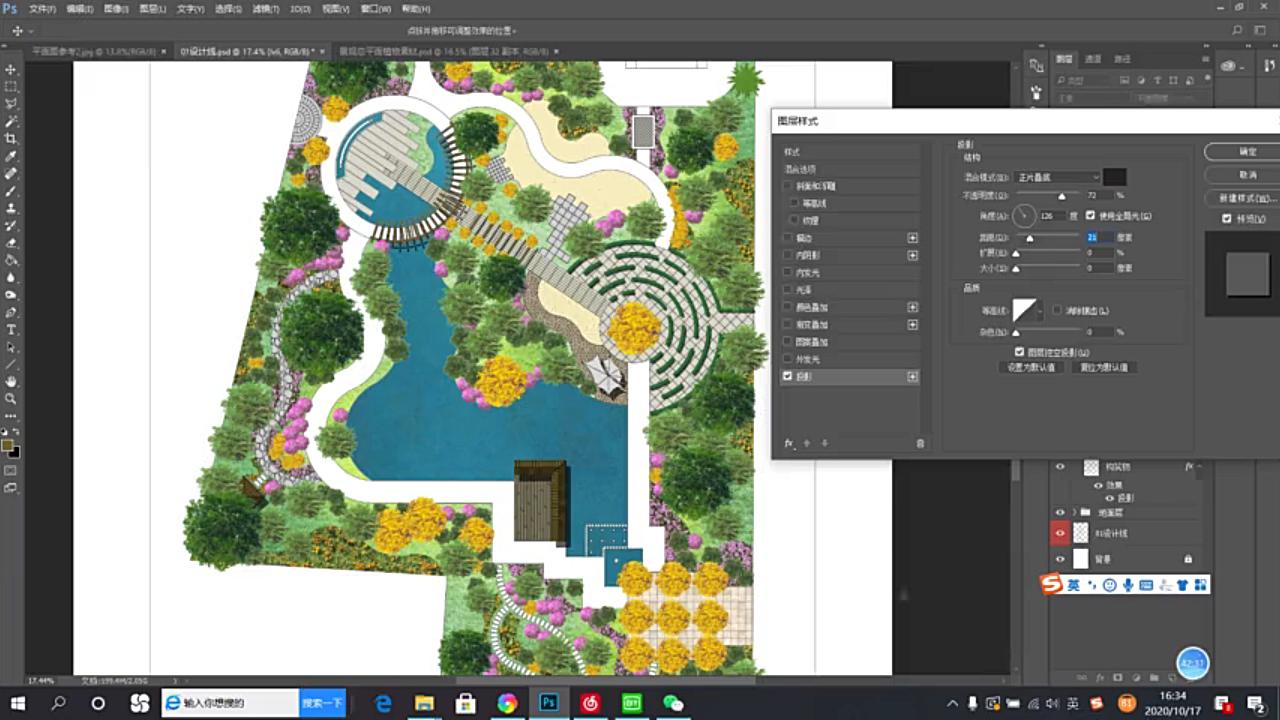Select the Crop tool
1280x720 pixels.
pyautogui.click(x=11, y=138)
